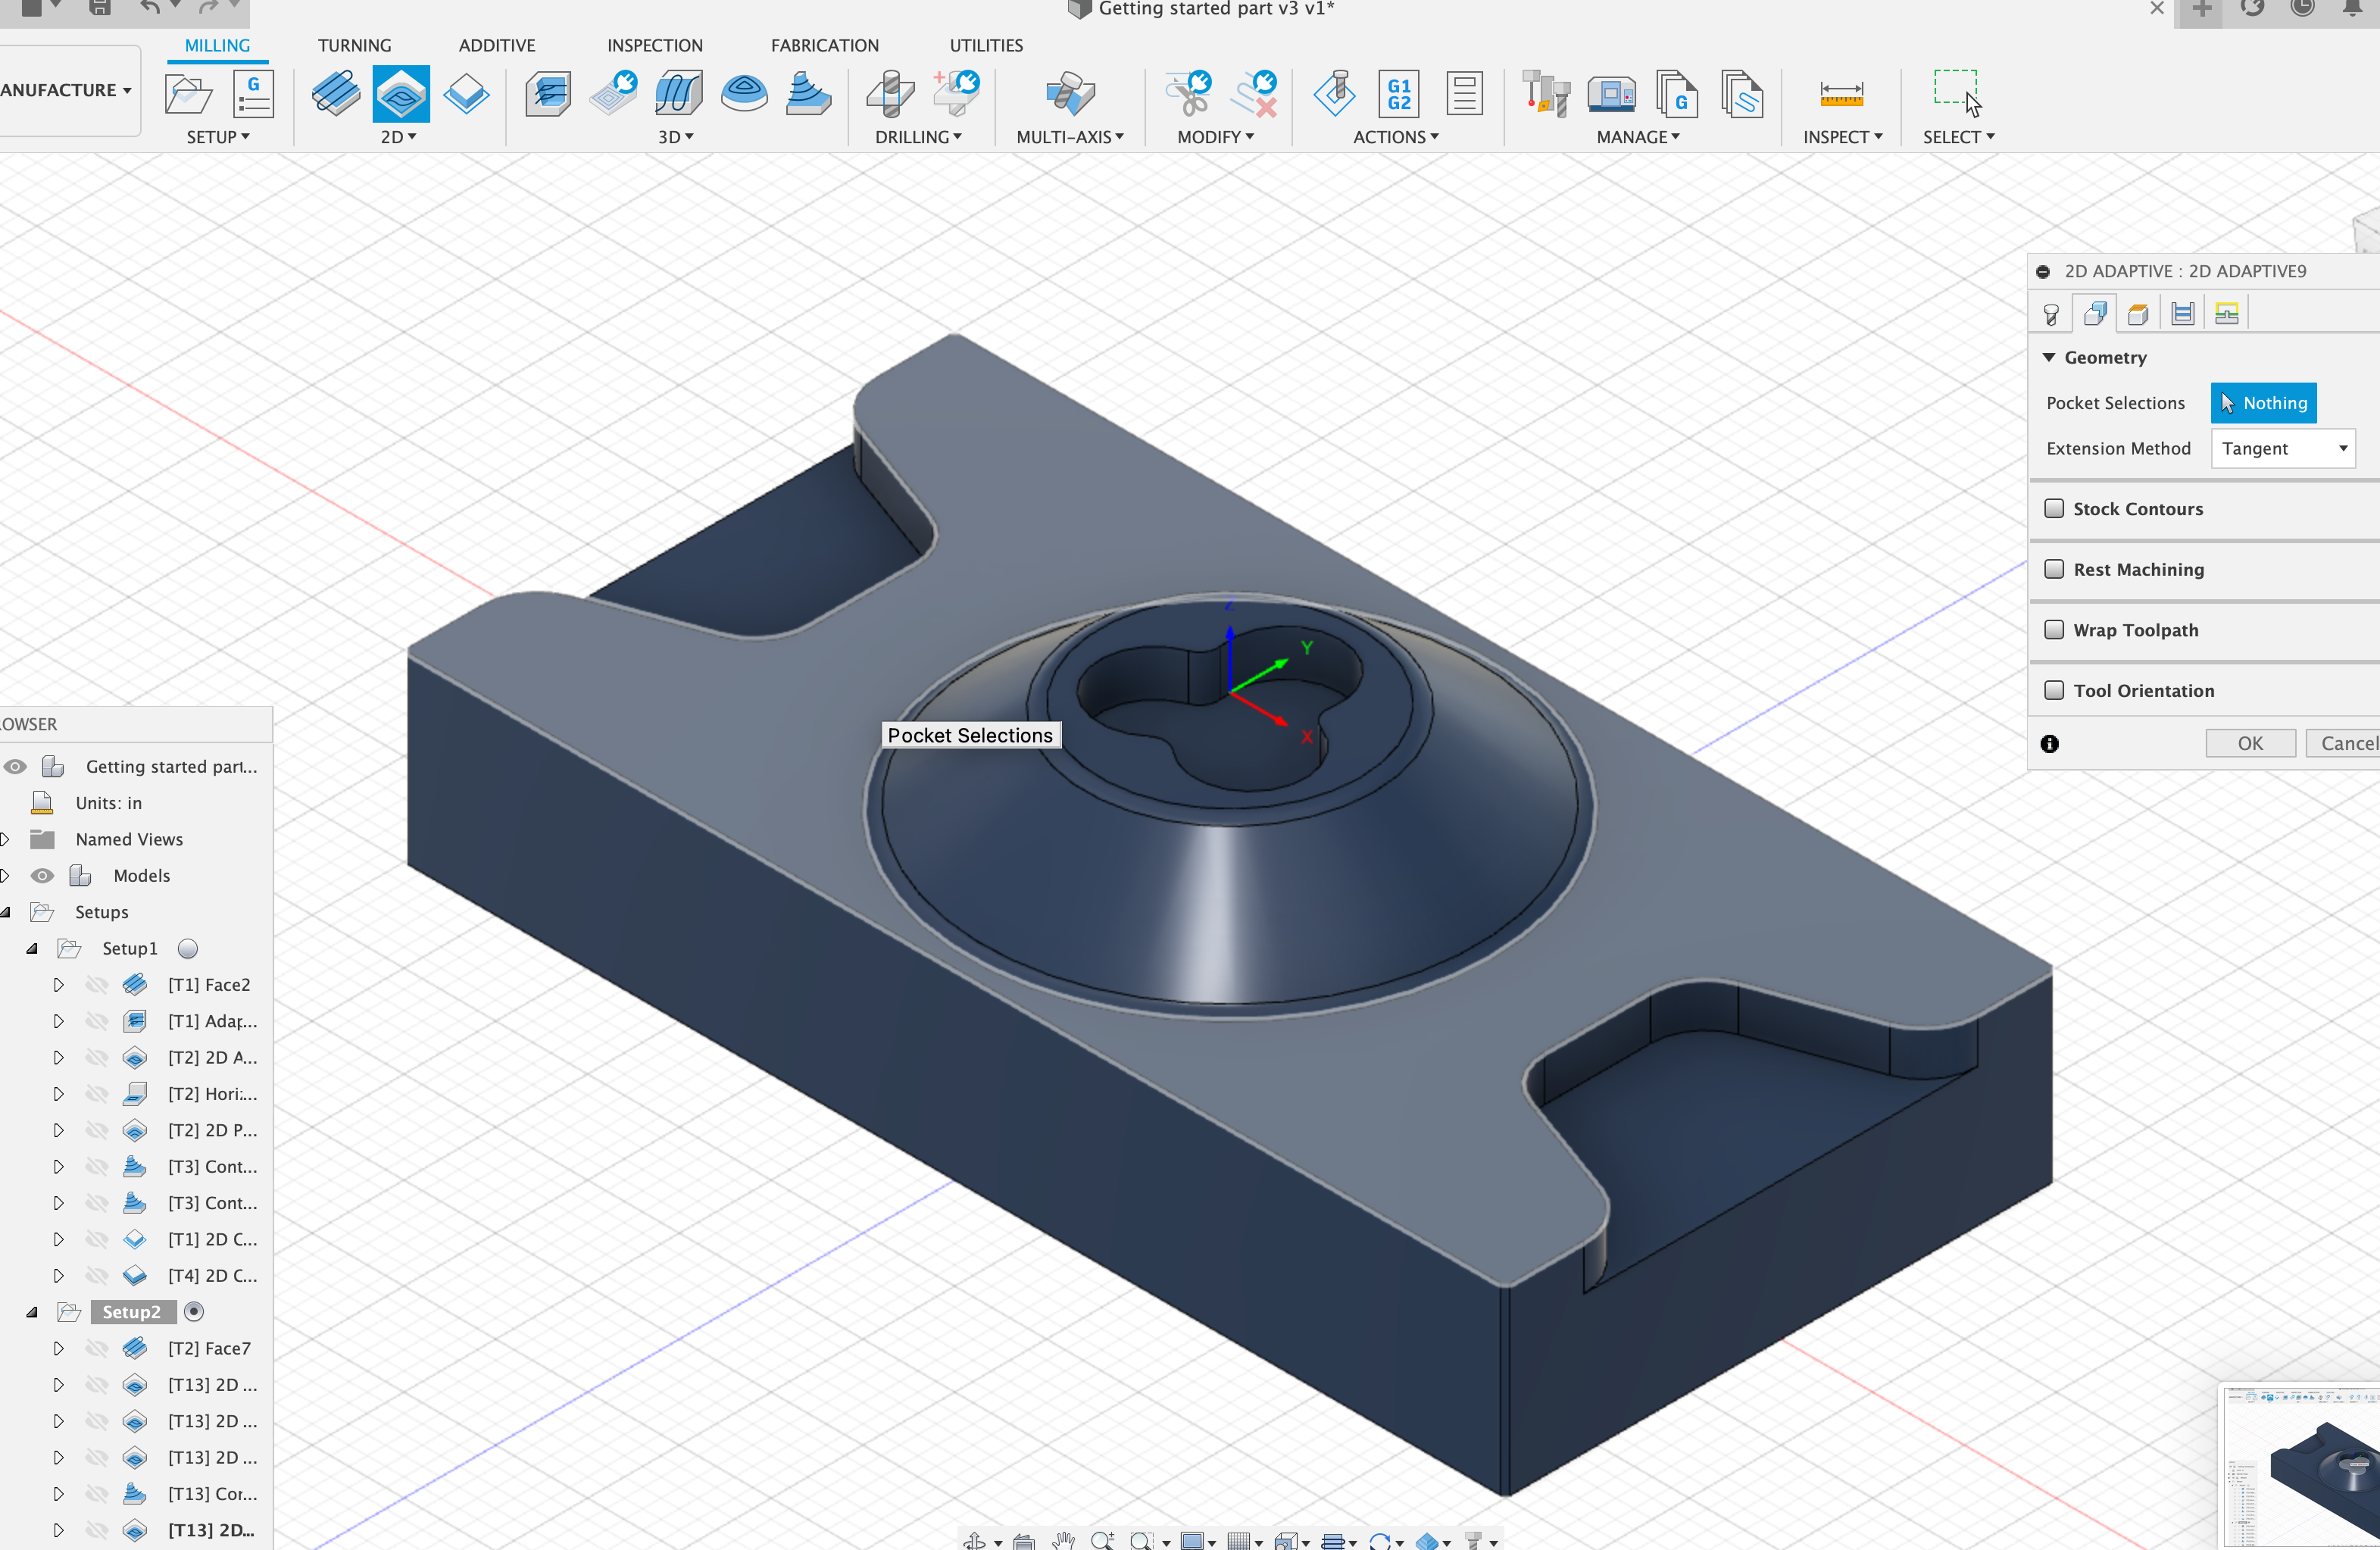Click the Setup2 active radio button
Viewport: 2380px width, 1550px height.
(x=194, y=1312)
